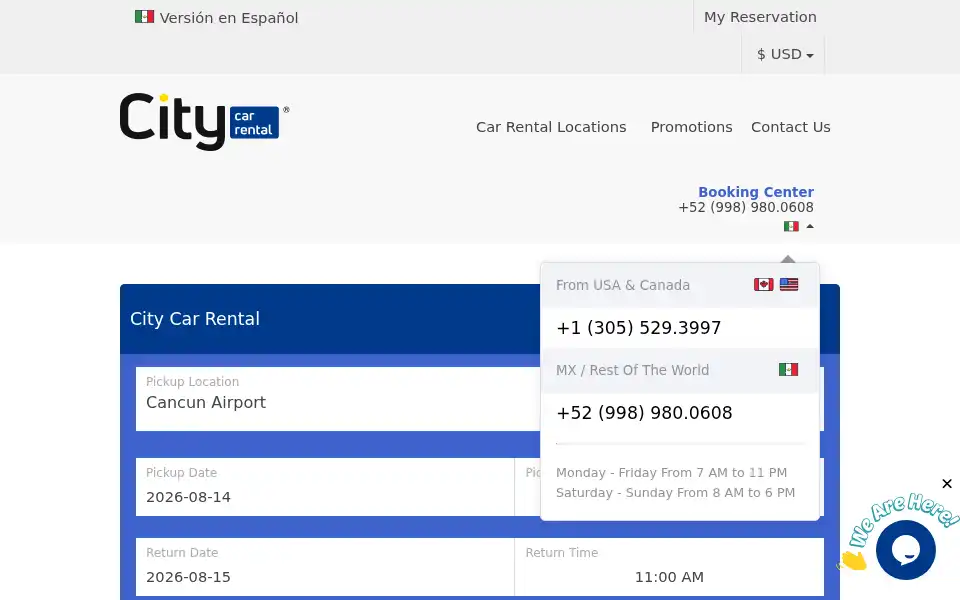Open the chat widget button
This screenshot has width=960, height=600.
tap(906, 550)
